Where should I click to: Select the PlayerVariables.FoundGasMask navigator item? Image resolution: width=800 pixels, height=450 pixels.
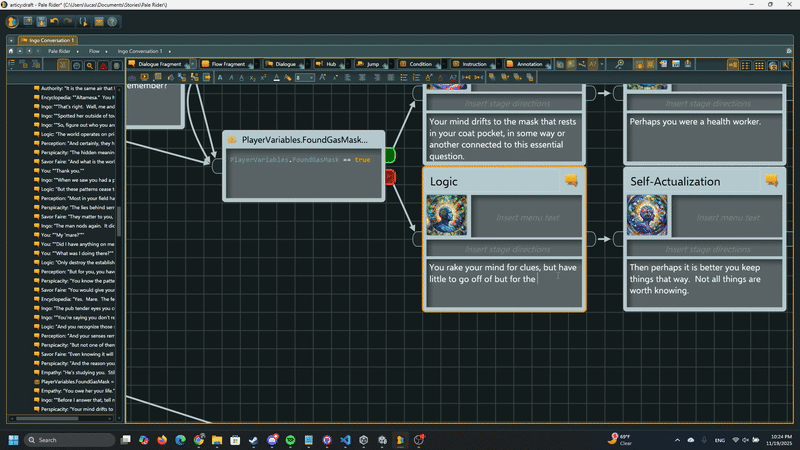[76, 382]
